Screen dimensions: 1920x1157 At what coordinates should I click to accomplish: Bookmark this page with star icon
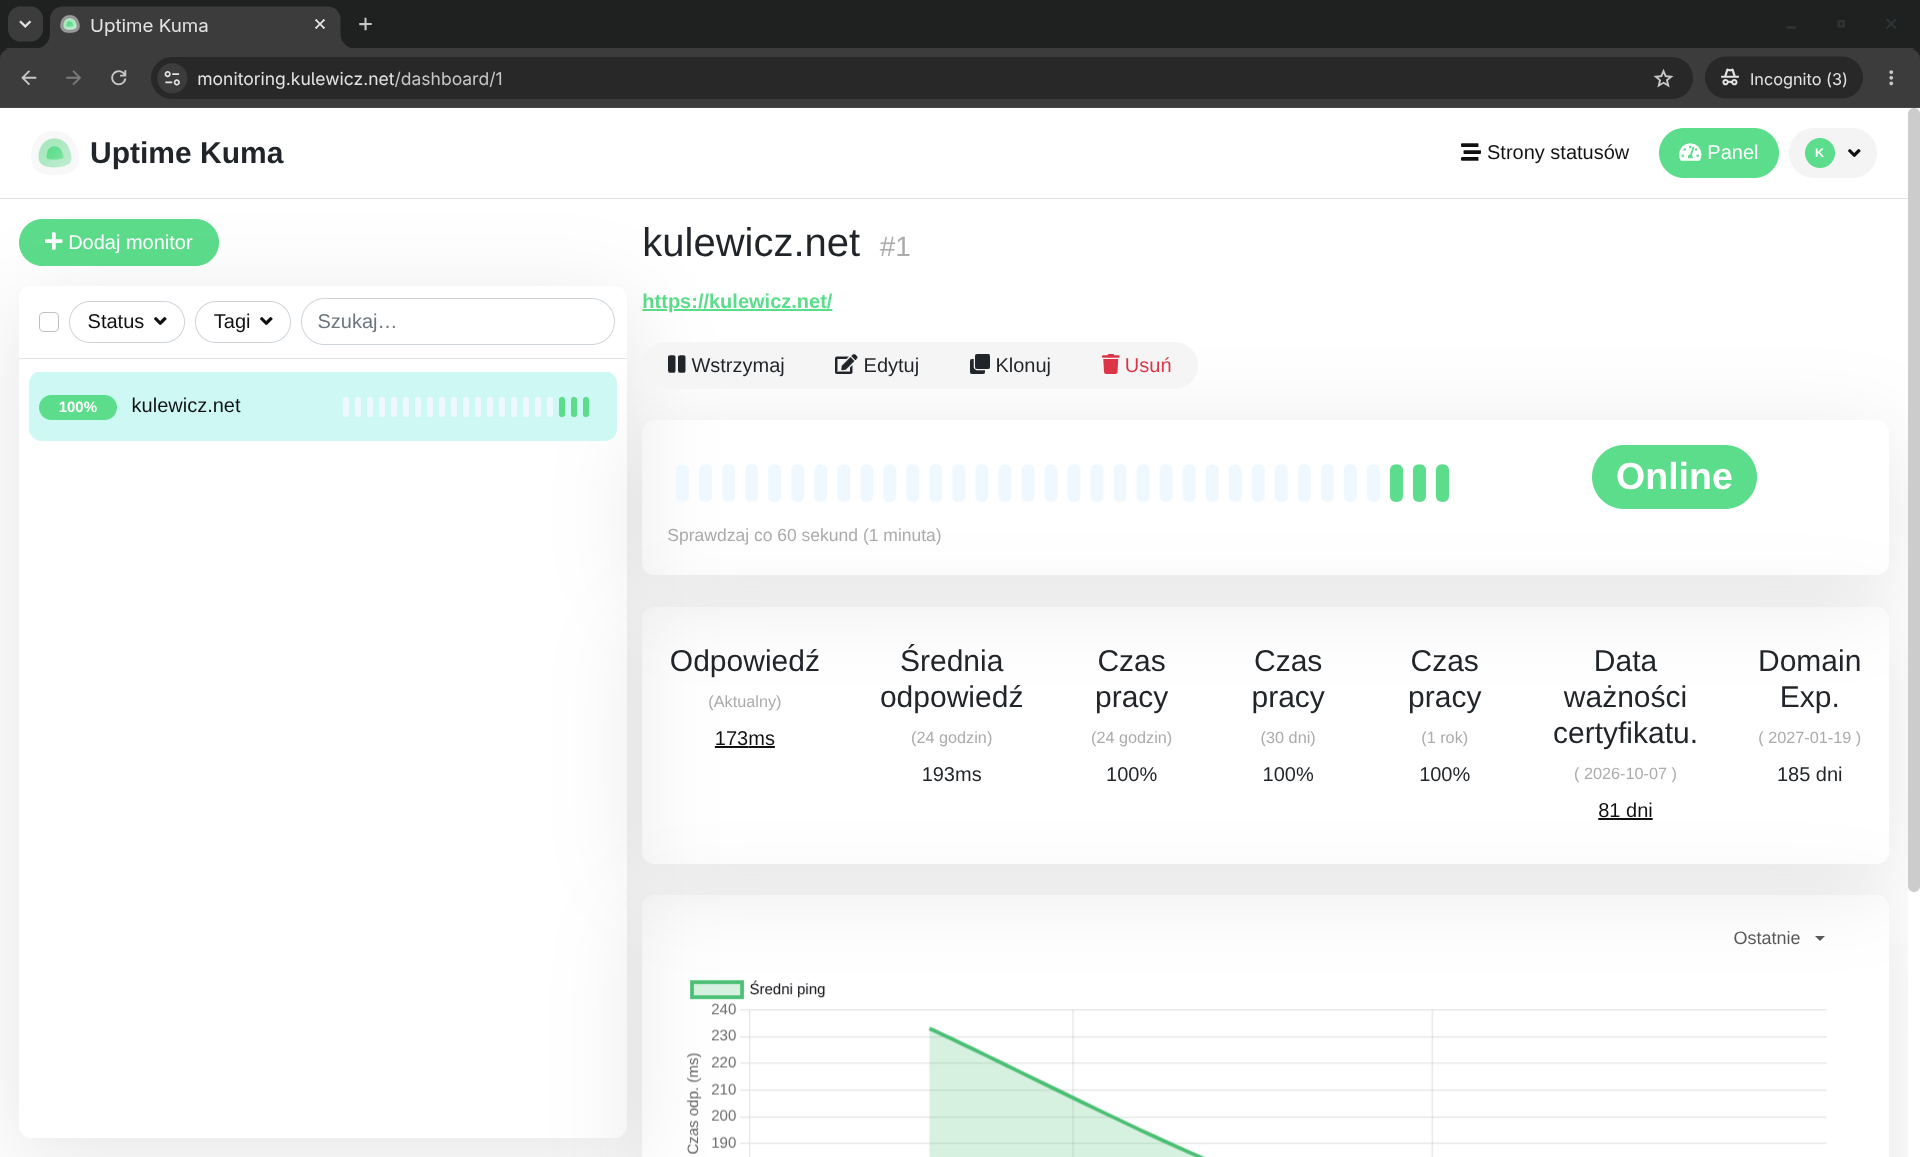(1663, 78)
